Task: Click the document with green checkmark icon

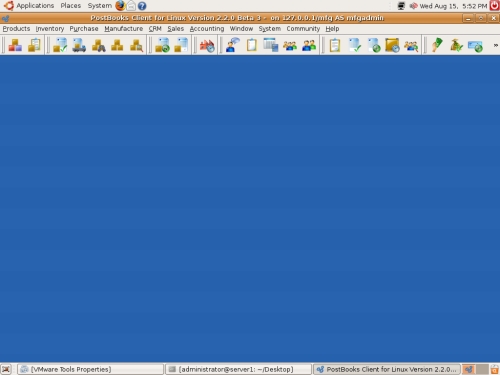Action: coord(355,45)
